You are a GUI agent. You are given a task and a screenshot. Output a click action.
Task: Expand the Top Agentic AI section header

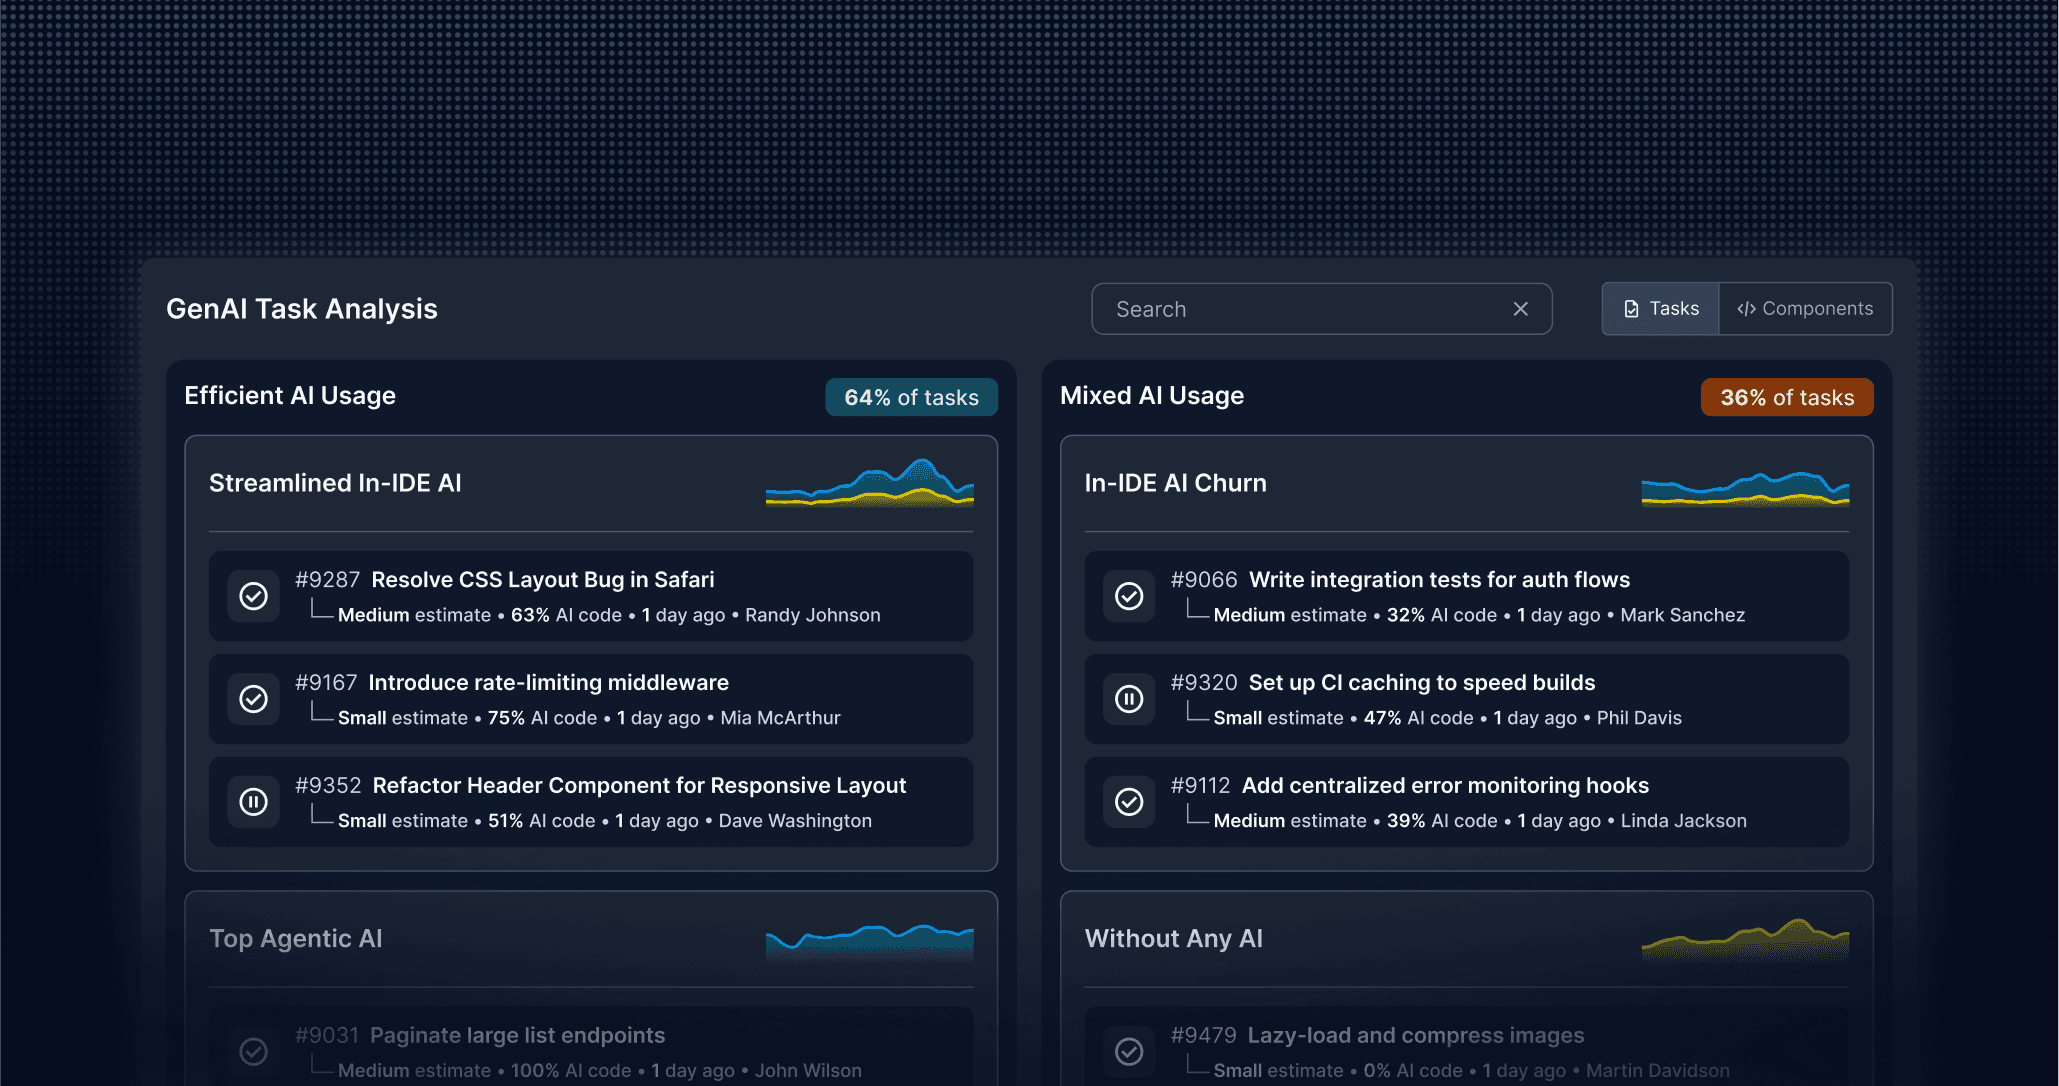point(296,938)
